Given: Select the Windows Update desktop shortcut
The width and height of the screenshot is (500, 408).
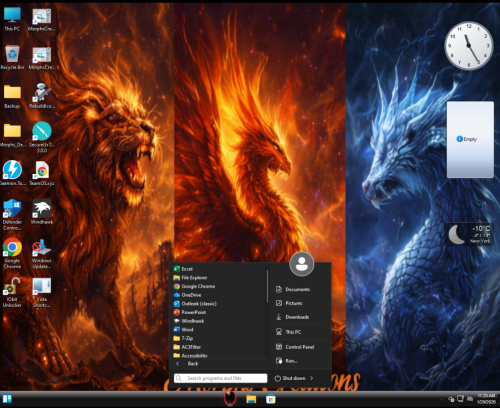Looking at the screenshot, I should (42, 253).
